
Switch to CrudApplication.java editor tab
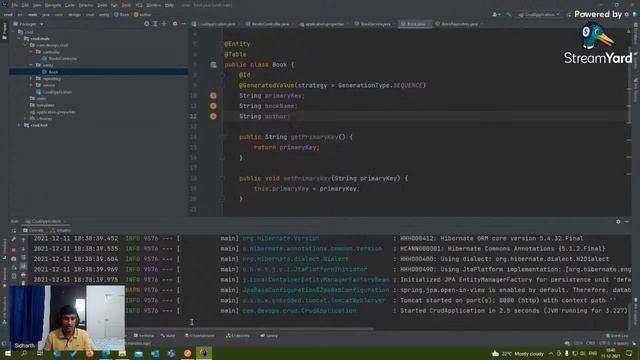click(x=216, y=24)
